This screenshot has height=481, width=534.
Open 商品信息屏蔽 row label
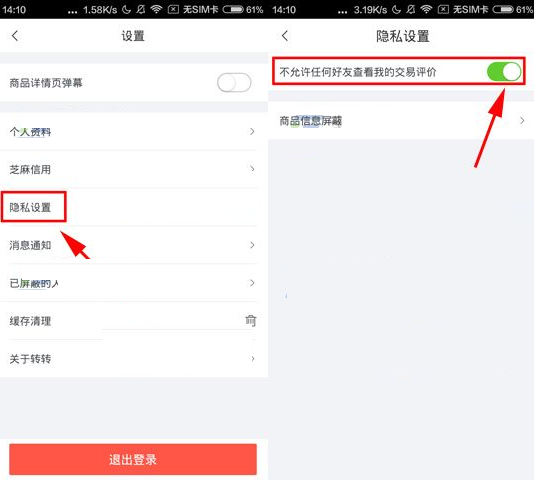tap(311, 121)
